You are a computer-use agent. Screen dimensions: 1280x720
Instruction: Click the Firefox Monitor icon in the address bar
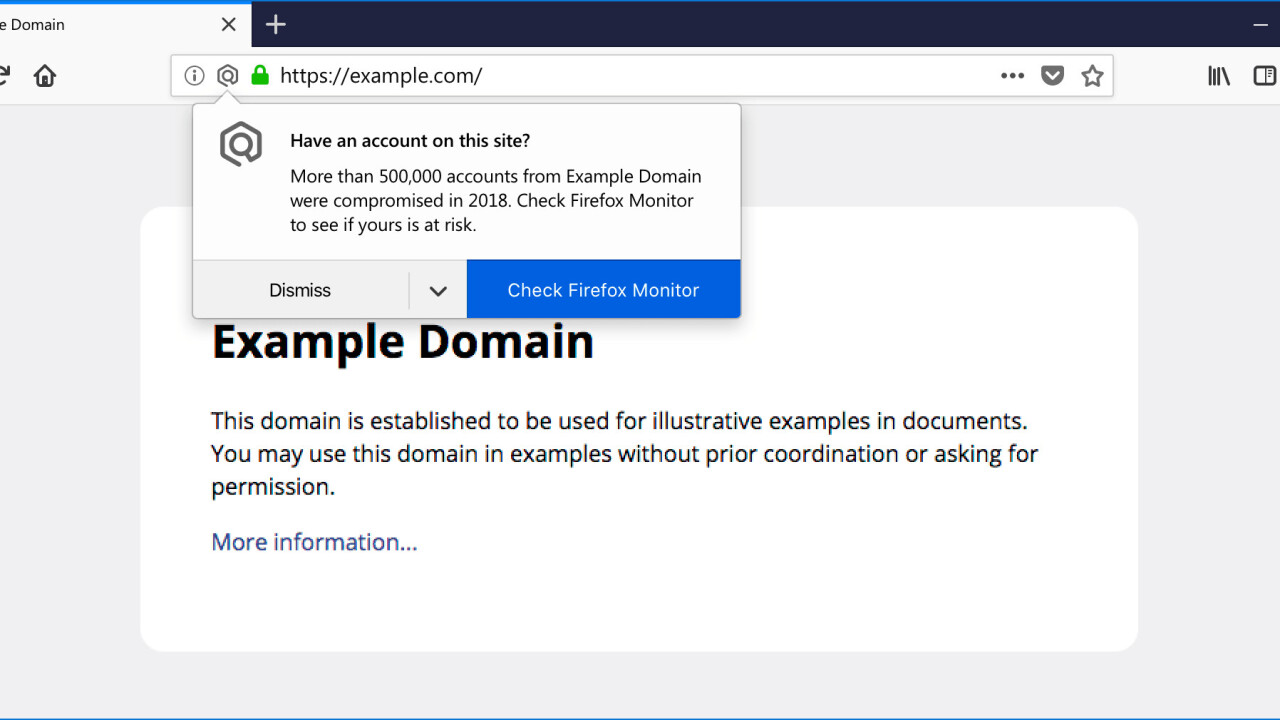[x=228, y=76]
